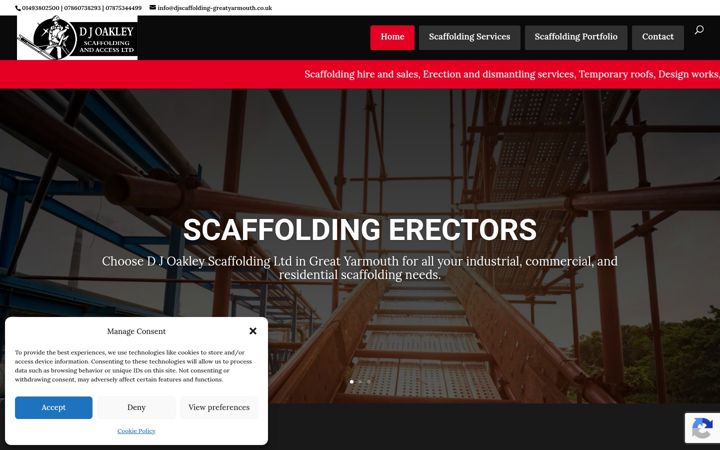
Task: Go to the Contact page
Action: (658, 37)
